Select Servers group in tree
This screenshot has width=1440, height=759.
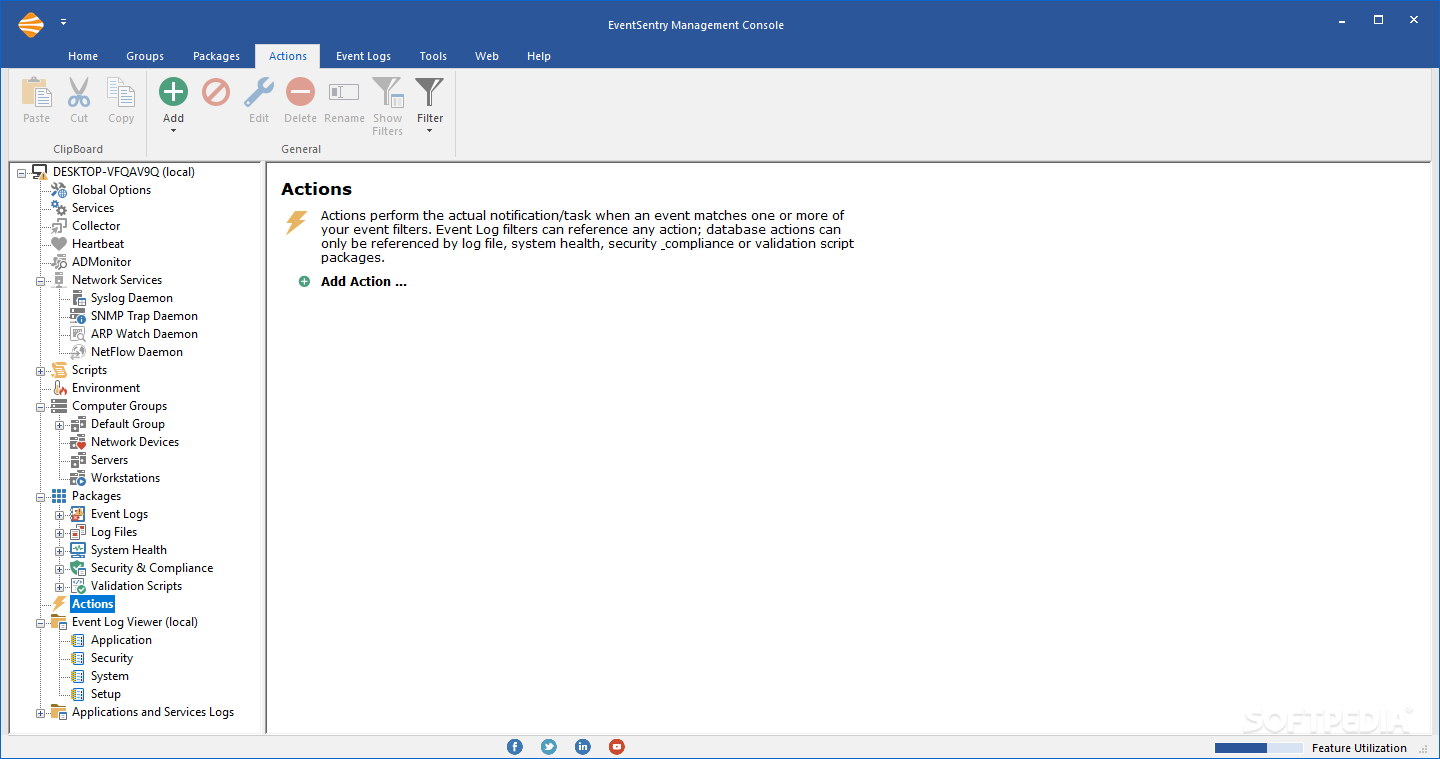pos(109,460)
